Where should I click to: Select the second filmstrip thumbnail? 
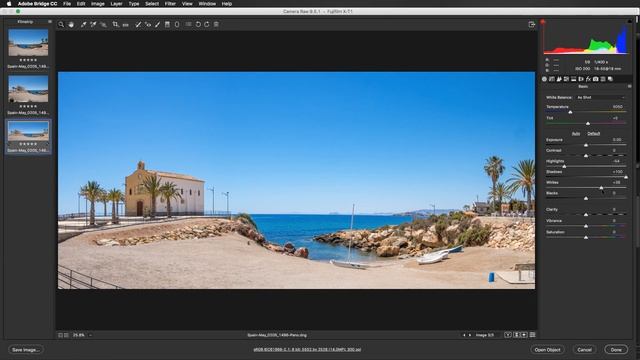[28, 89]
